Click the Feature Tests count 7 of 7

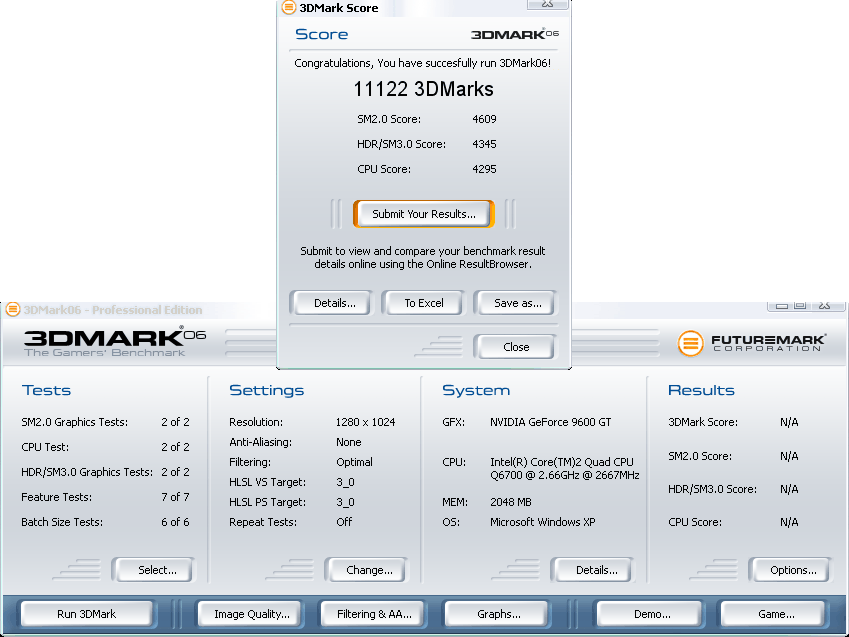click(175, 497)
